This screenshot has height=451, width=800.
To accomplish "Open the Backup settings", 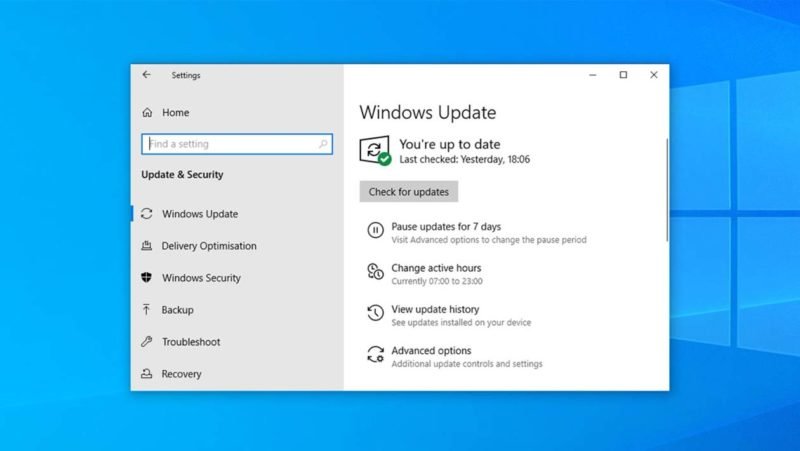I will coord(178,310).
